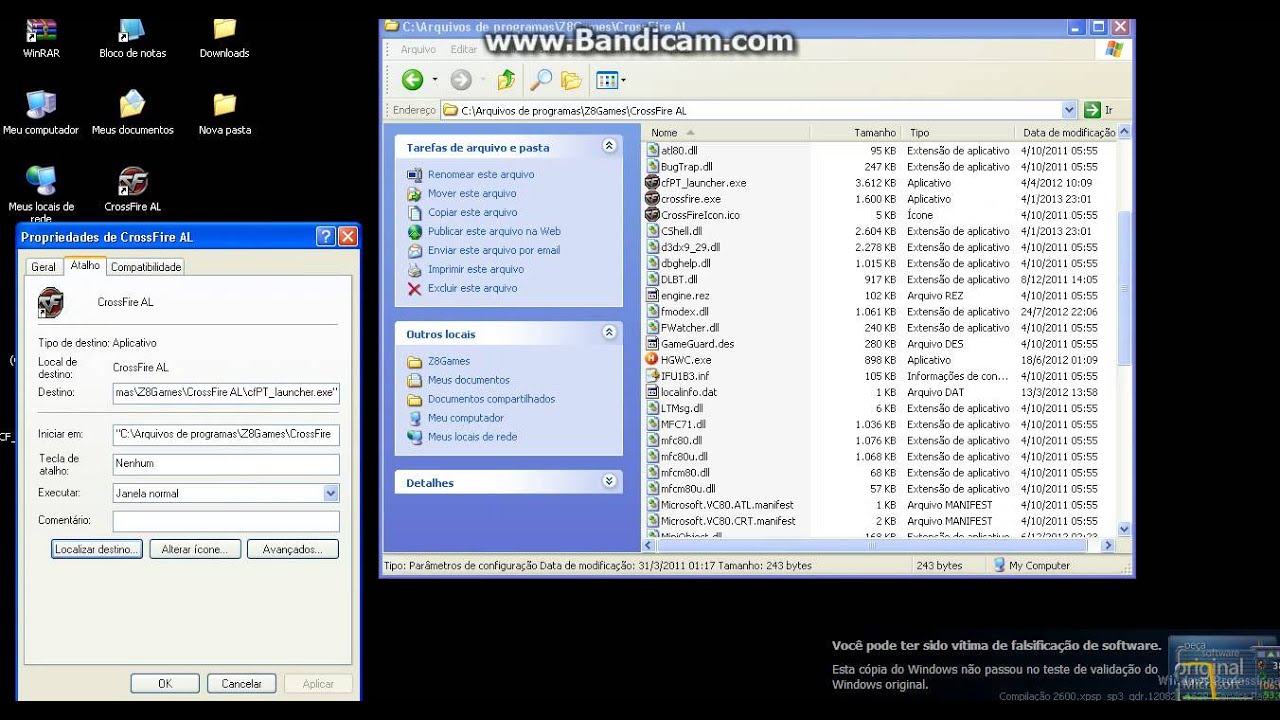This screenshot has width=1280, height=720.
Task: Select engine.rez file
Action: pos(685,296)
